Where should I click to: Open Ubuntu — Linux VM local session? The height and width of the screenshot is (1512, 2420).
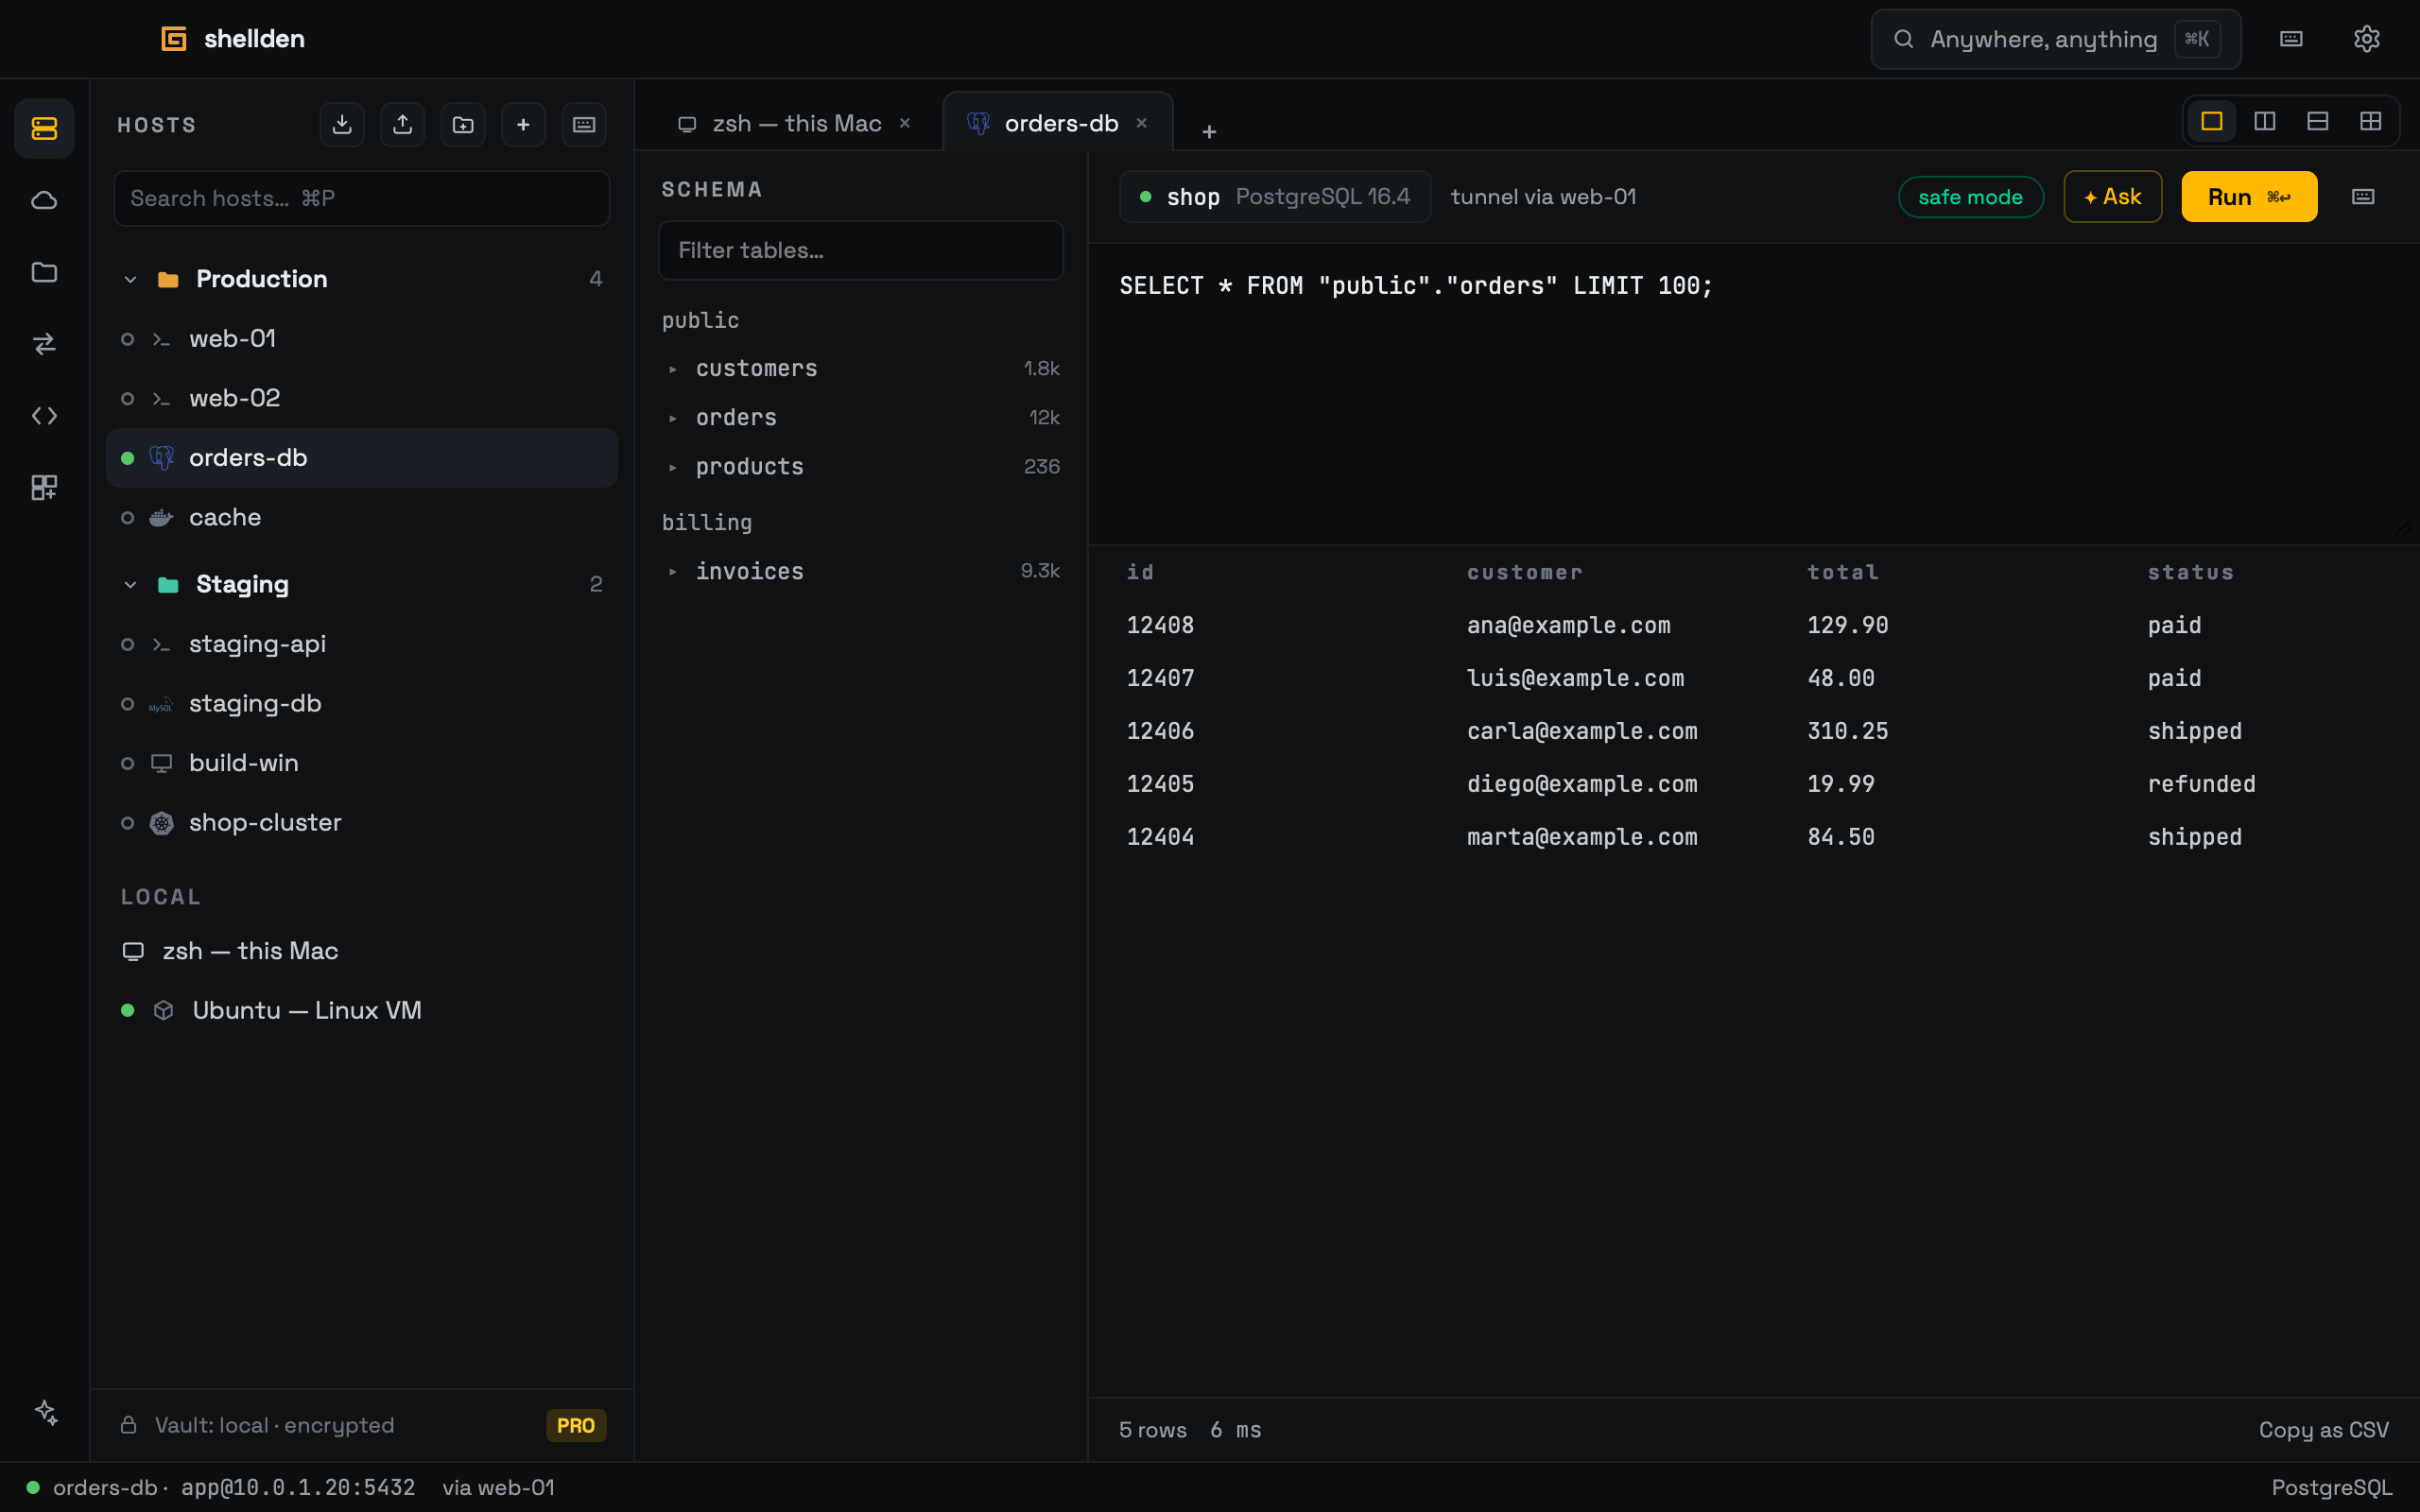362,1010
